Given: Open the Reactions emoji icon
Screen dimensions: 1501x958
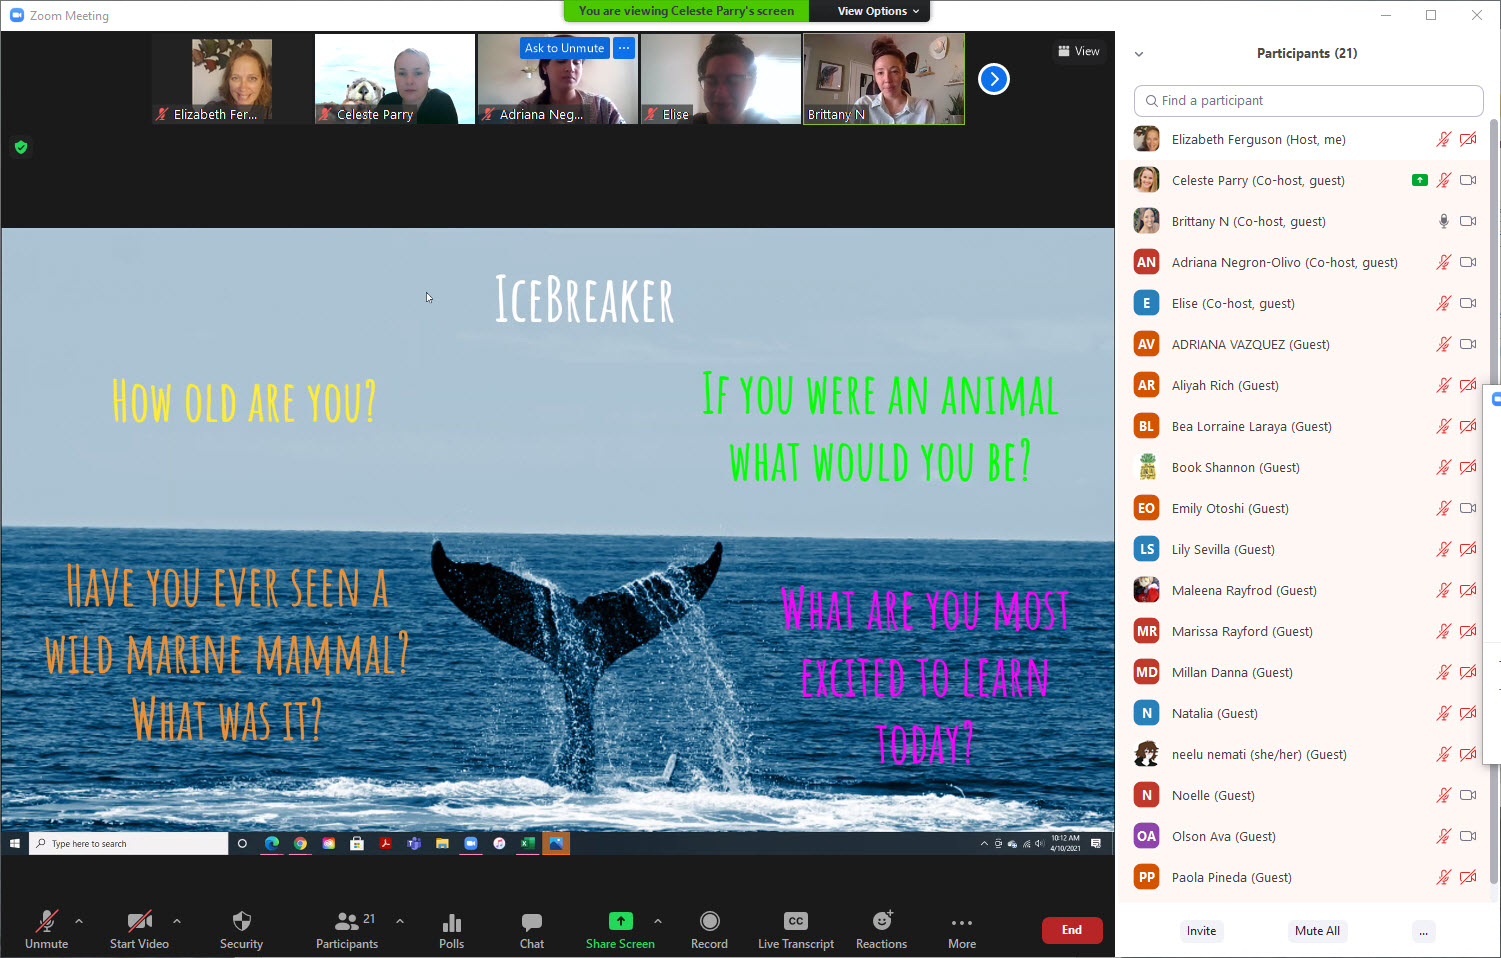Looking at the screenshot, I should pyautogui.click(x=881, y=921).
